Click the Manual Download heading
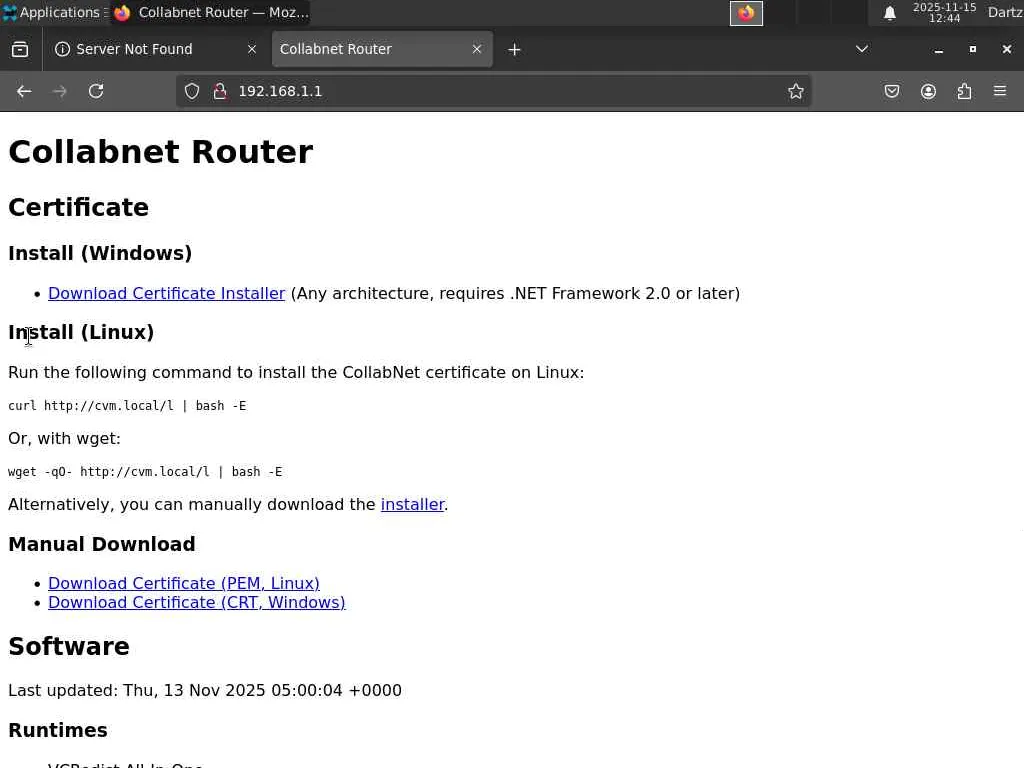 click(101, 544)
